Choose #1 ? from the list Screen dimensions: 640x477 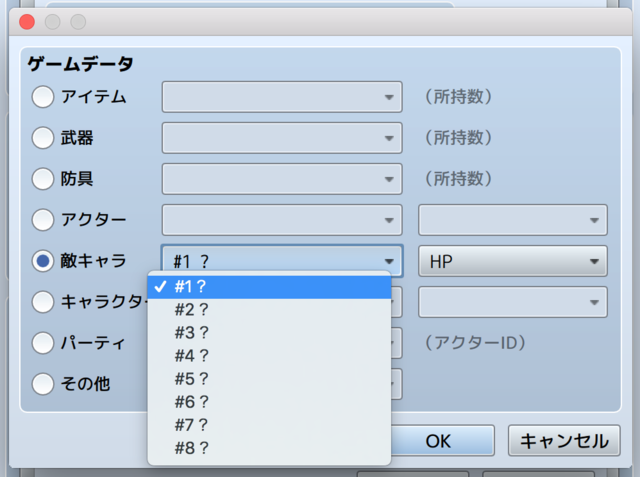pyautogui.click(x=269, y=287)
